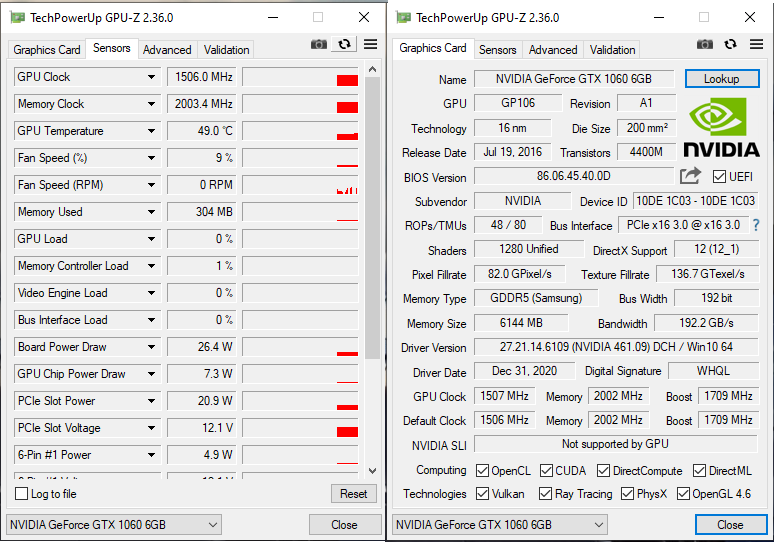The height and width of the screenshot is (543, 776).
Task: Toggle the DirectCompute checkbox
Action: 603,470
